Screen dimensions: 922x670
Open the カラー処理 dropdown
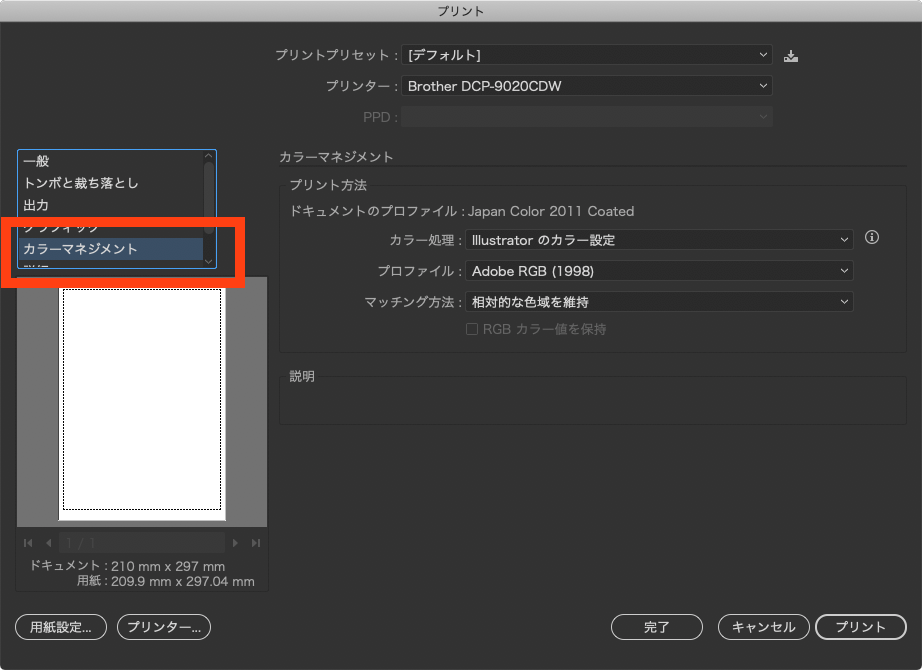tap(659, 240)
